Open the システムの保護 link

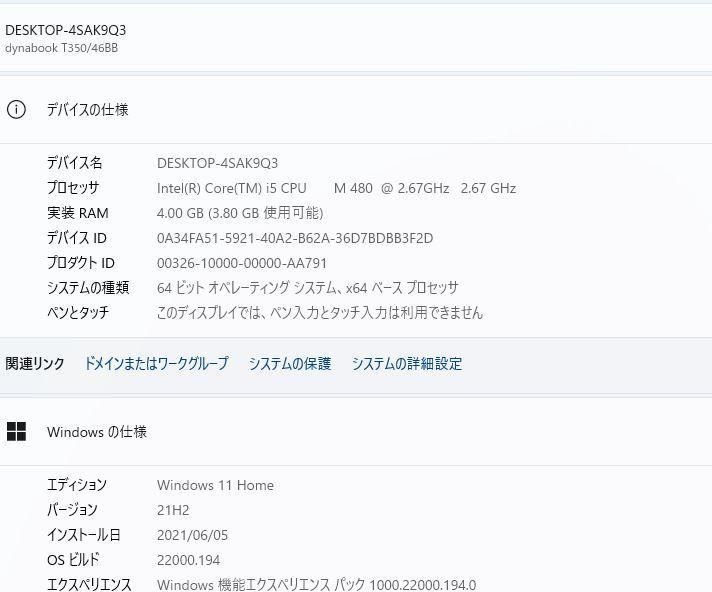[x=290, y=363]
